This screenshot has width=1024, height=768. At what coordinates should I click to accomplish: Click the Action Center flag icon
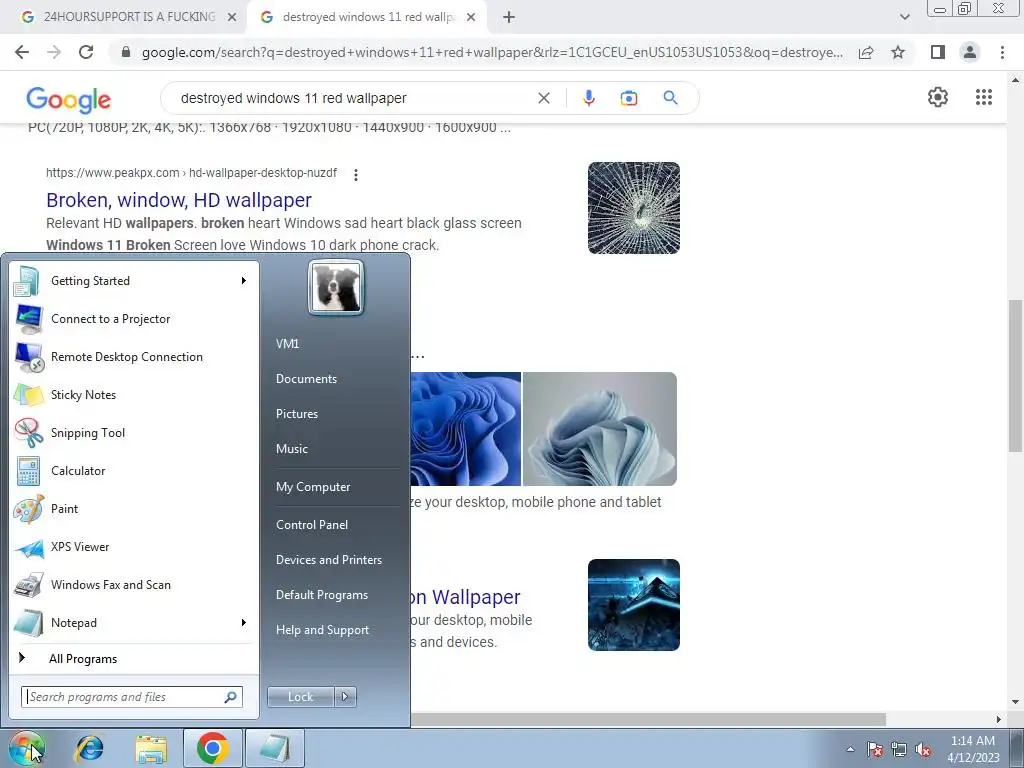click(x=875, y=750)
